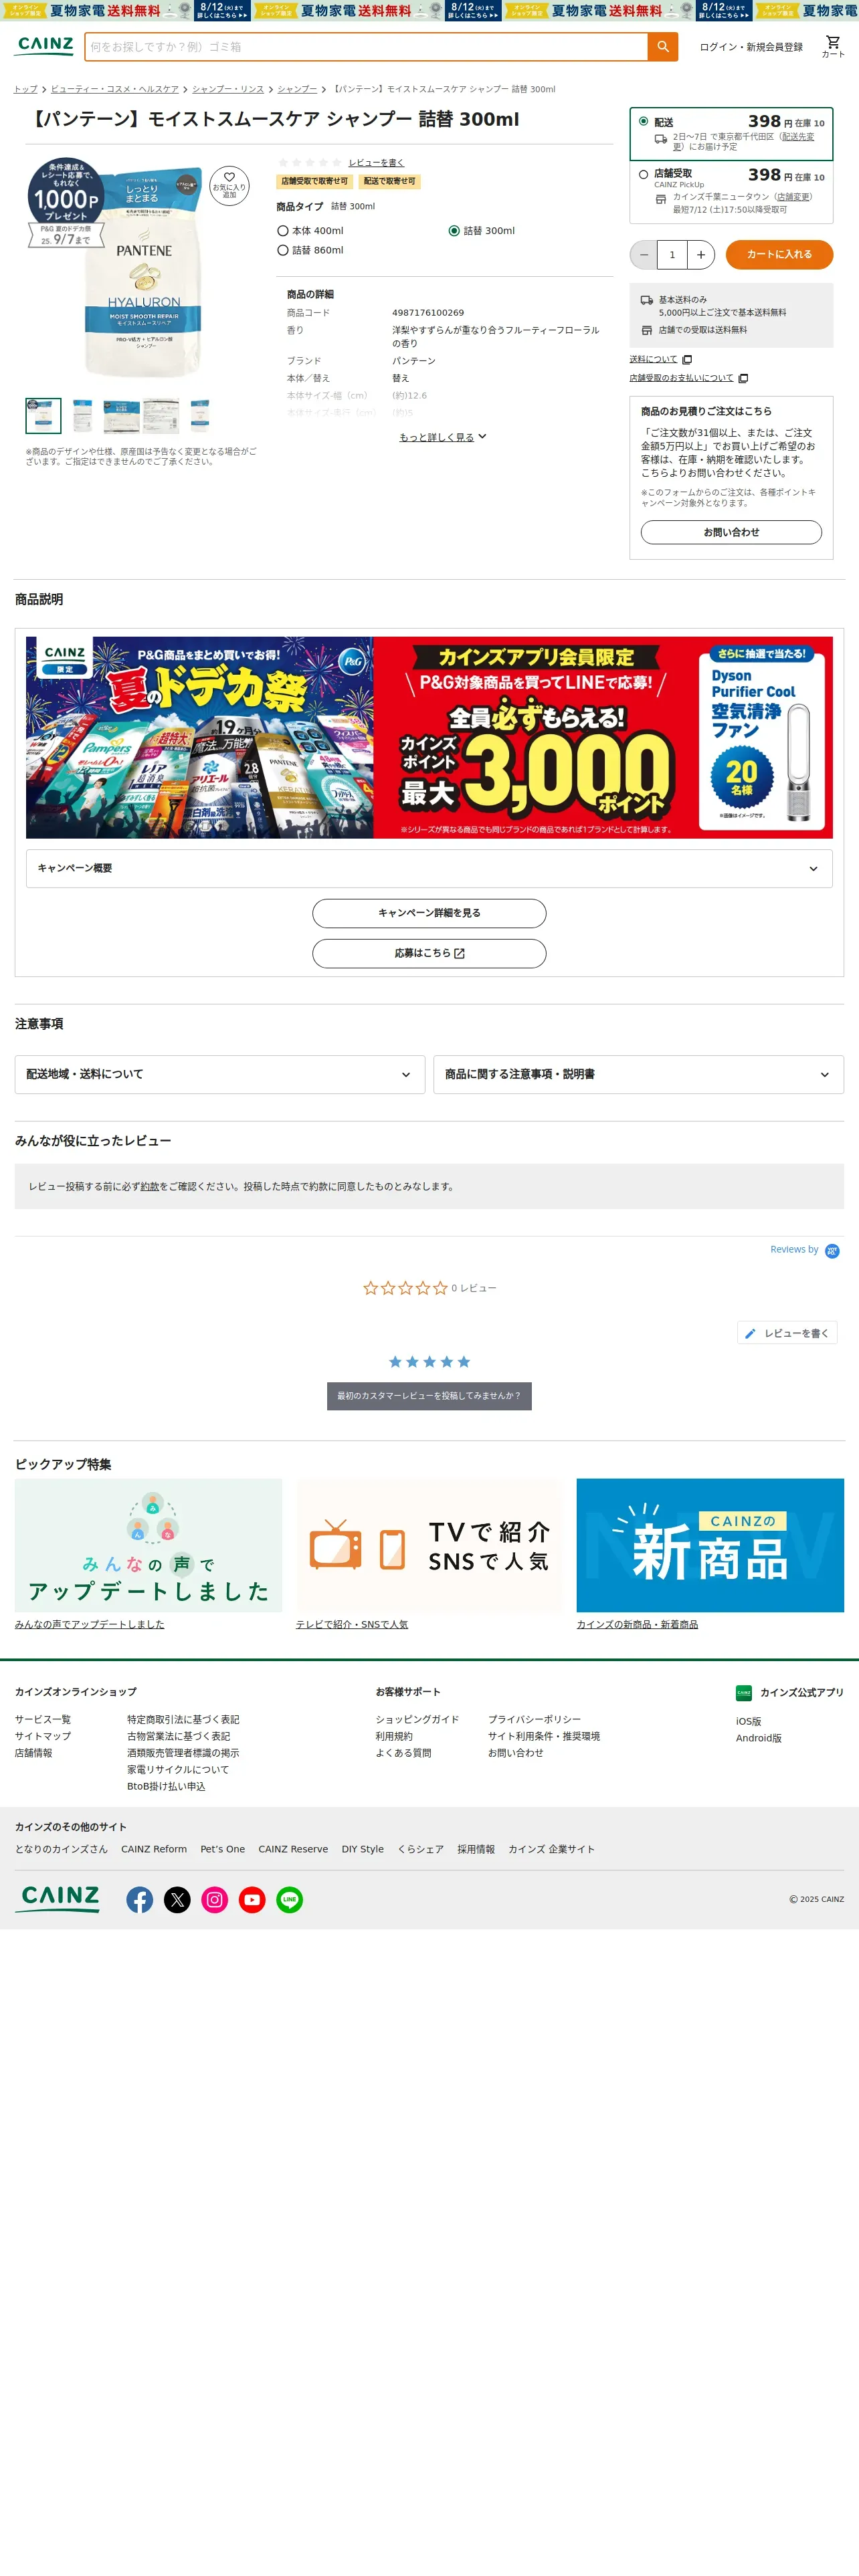Click the Reviews by badge icon
The image size is (859, 2576).
(x=832, y=1250)
